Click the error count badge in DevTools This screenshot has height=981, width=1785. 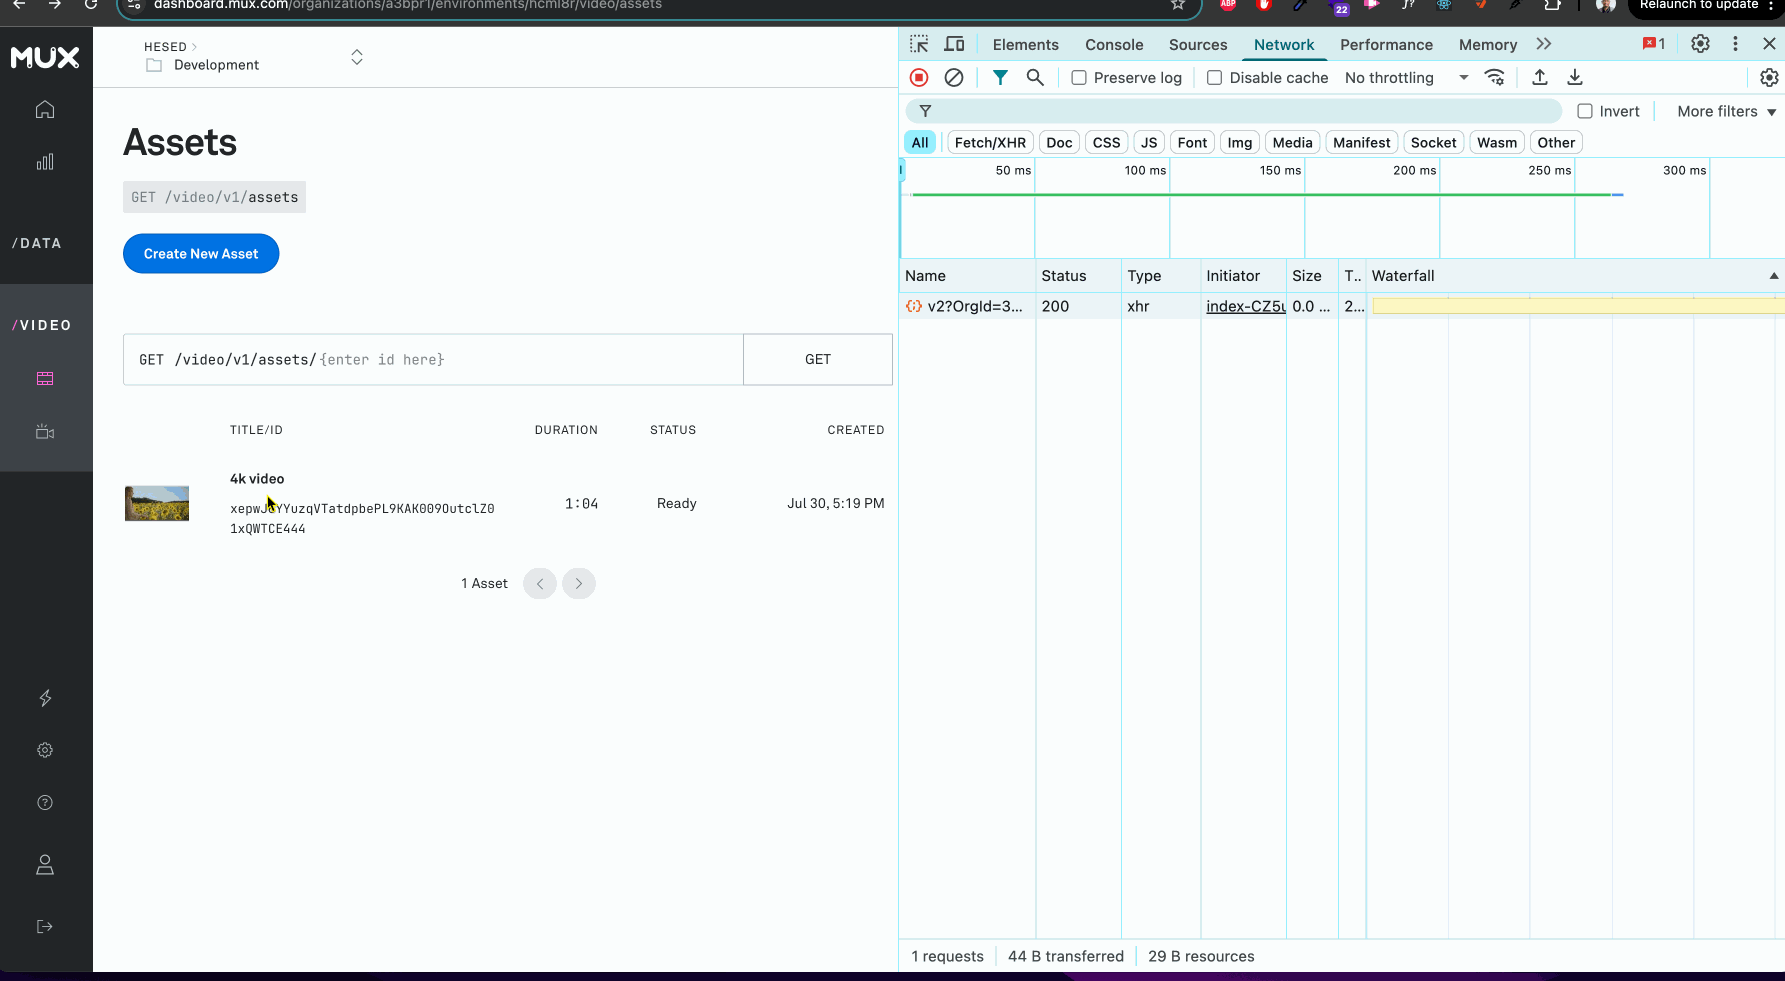(1654, 44)
